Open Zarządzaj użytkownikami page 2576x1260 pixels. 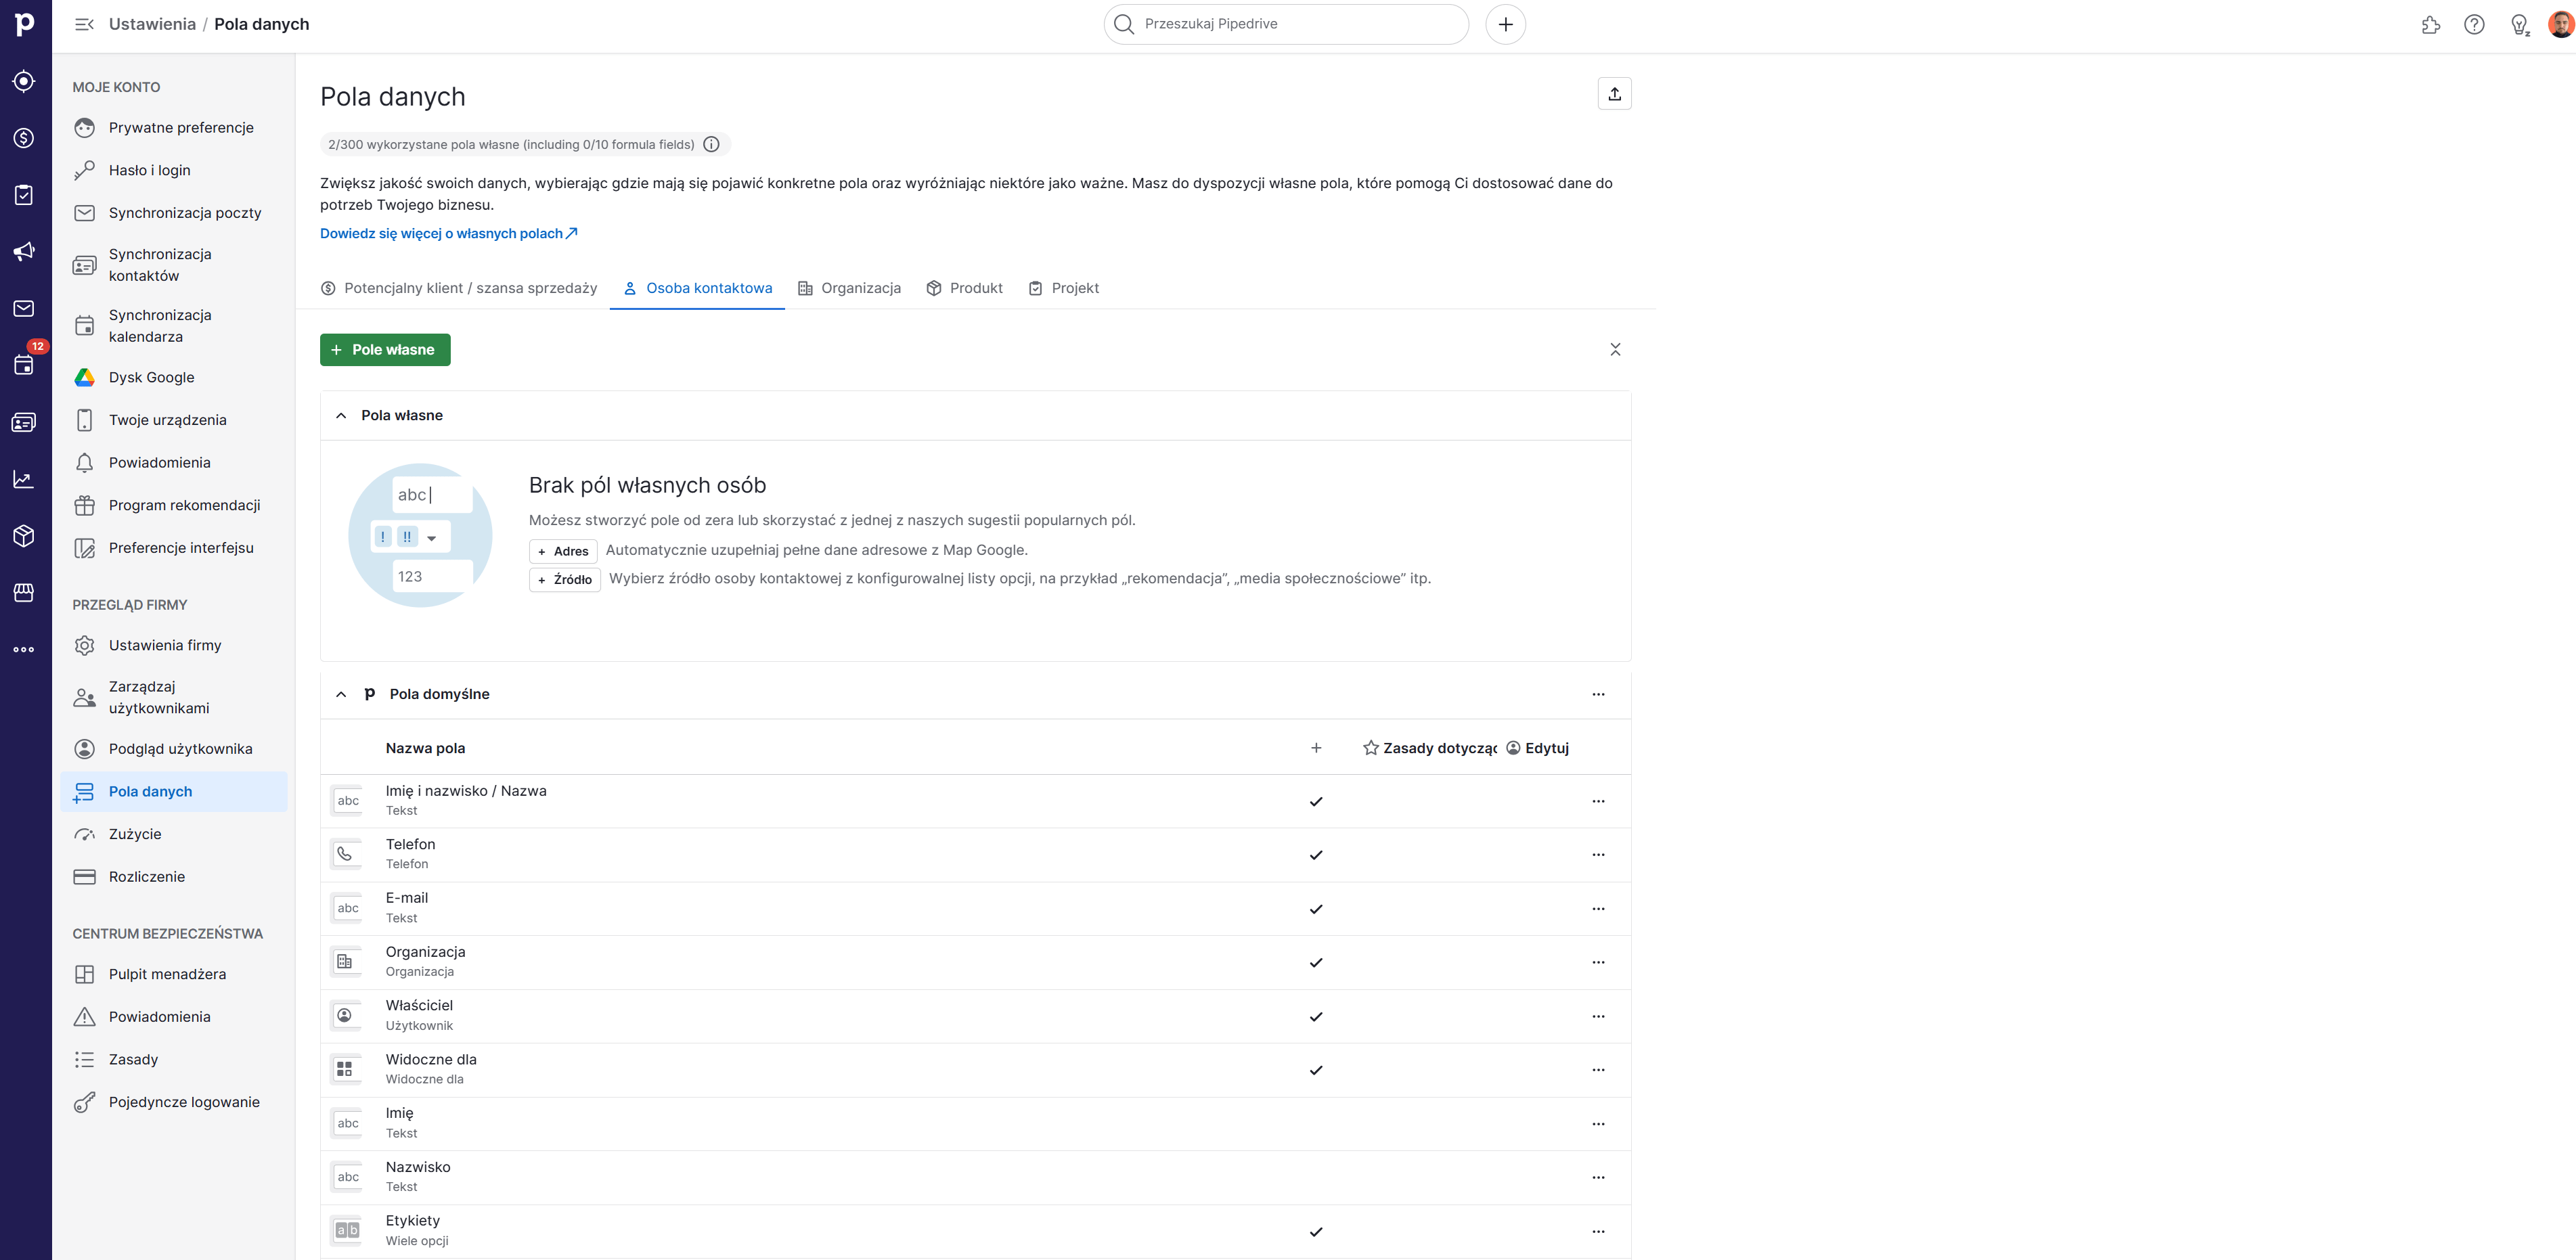(174, 697)
